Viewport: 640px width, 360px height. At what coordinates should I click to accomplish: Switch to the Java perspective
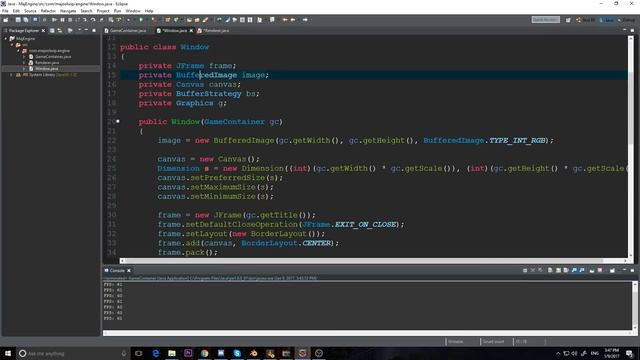point(607,20)
